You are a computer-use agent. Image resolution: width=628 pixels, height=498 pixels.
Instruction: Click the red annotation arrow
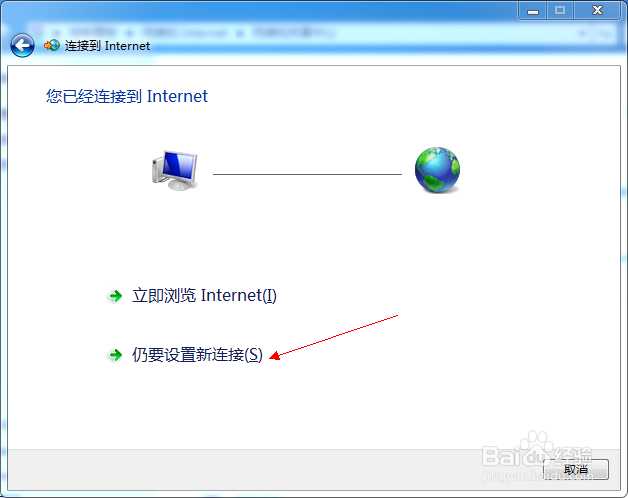(334, 337)
